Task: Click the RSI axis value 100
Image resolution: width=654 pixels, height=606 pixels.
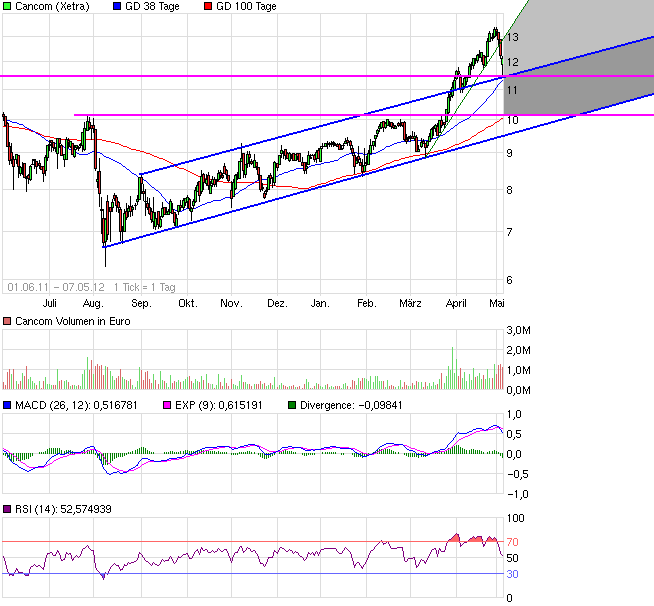Action: point(516,518)
